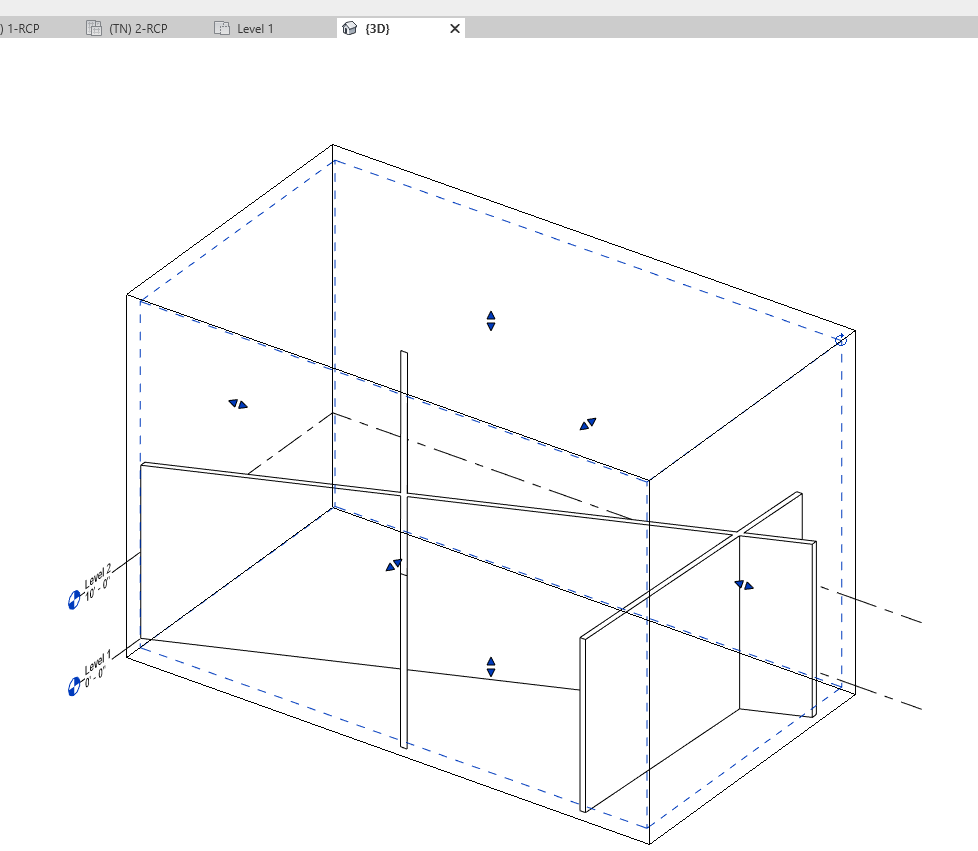Click the bottom section box arrow grip
This screenshot has height=851, width=978.
[490, 665]
